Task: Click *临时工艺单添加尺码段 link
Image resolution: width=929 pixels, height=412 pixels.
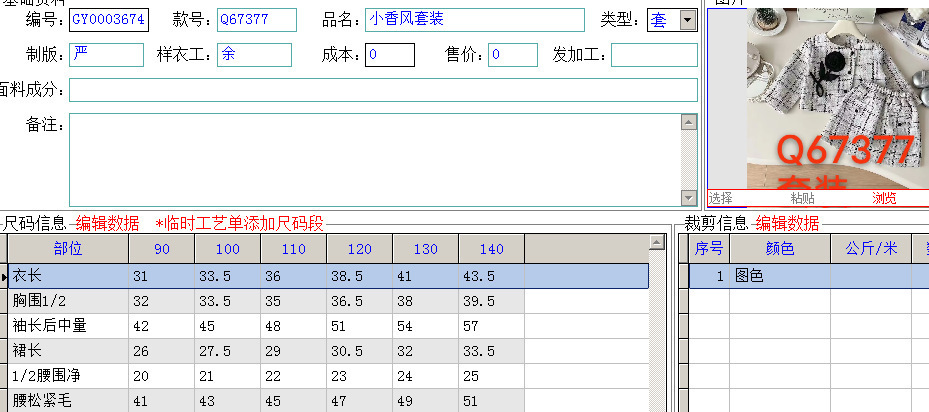Action: click(239, 223)
